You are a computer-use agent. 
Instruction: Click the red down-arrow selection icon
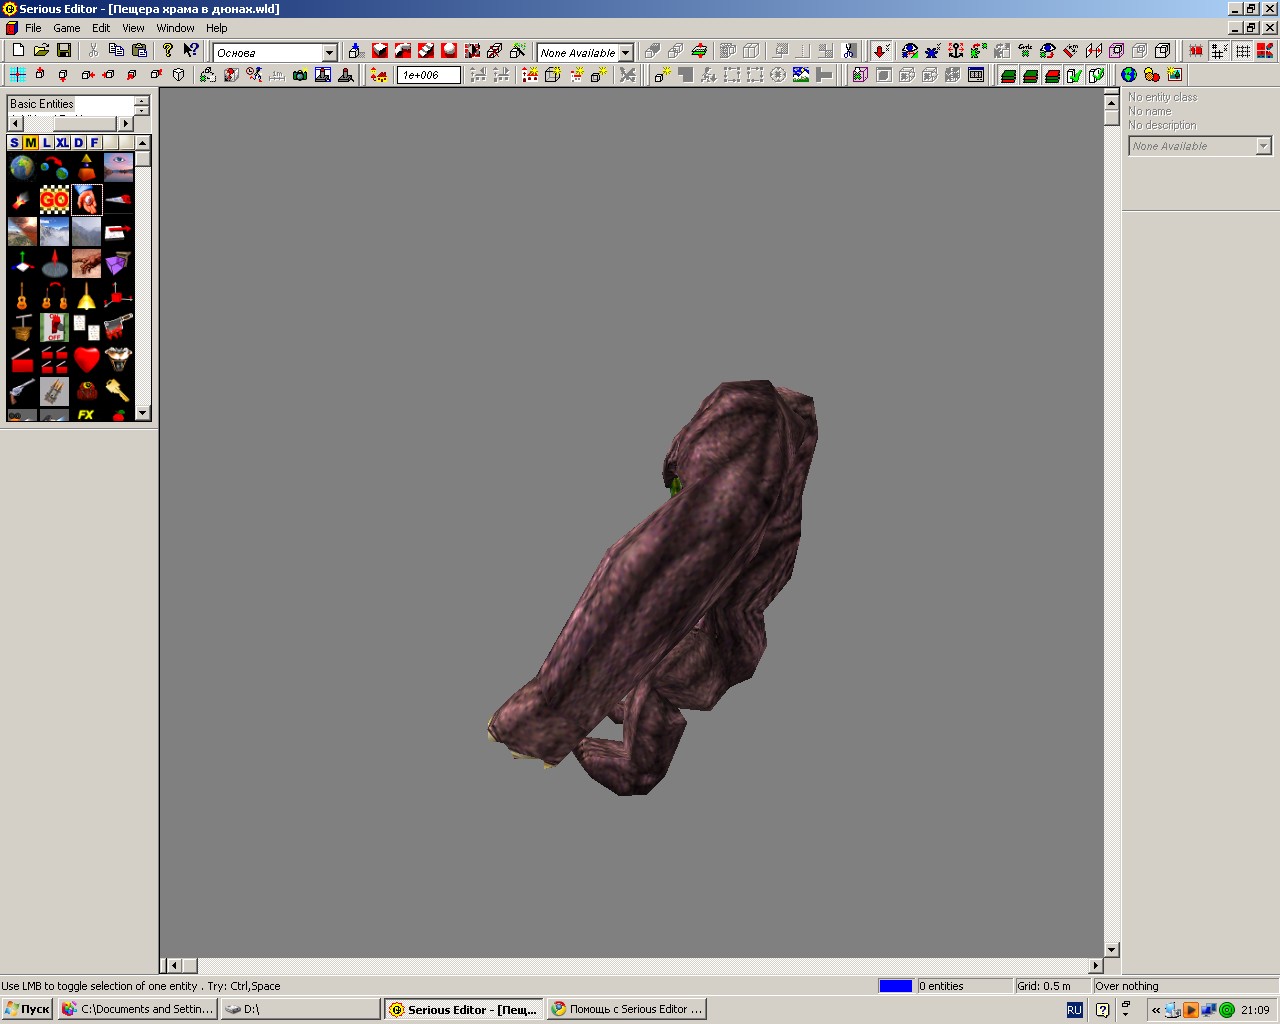(x=881, y=50)
